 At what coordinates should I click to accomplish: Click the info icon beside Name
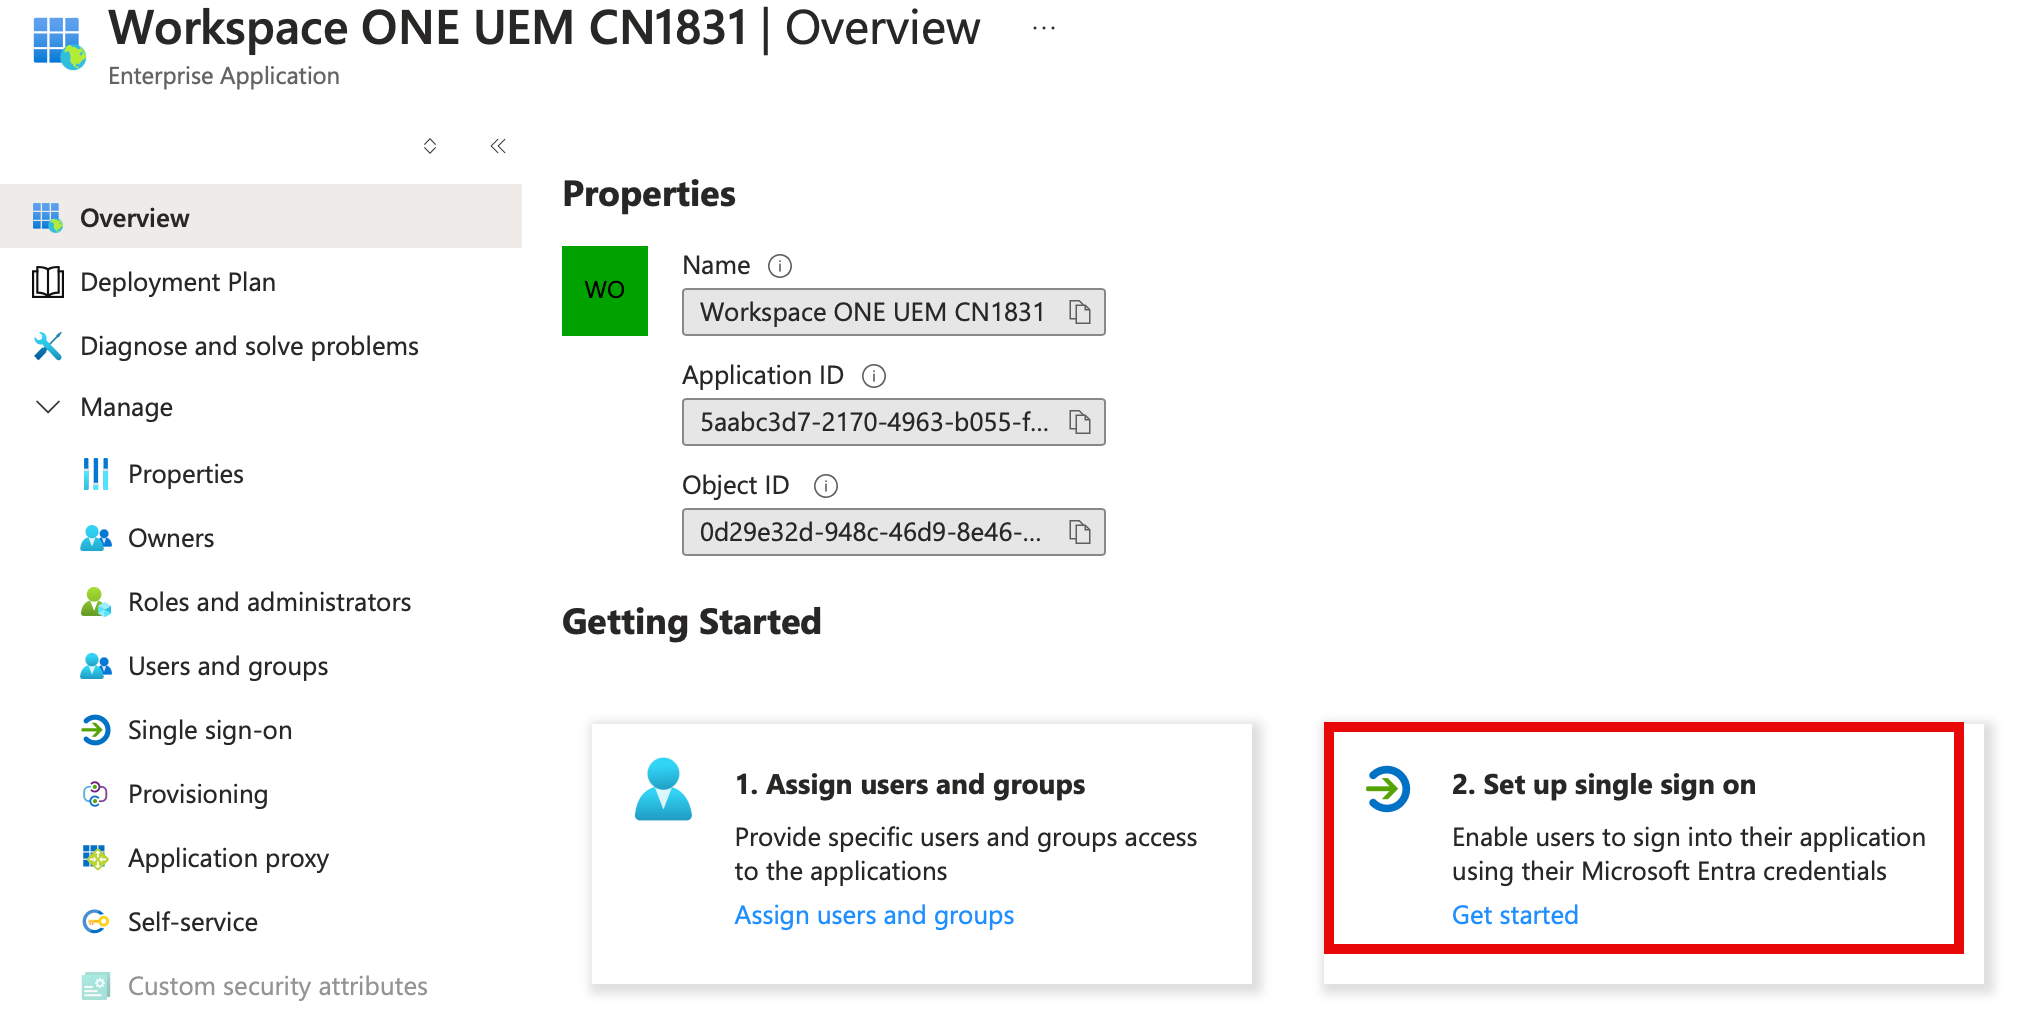tap(779, 266)
